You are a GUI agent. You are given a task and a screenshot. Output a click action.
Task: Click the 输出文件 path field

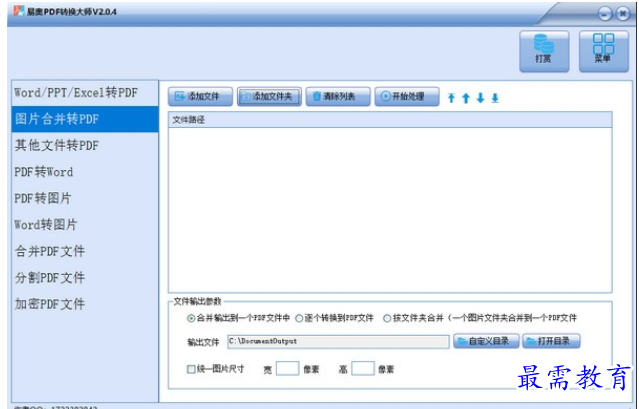338,341
